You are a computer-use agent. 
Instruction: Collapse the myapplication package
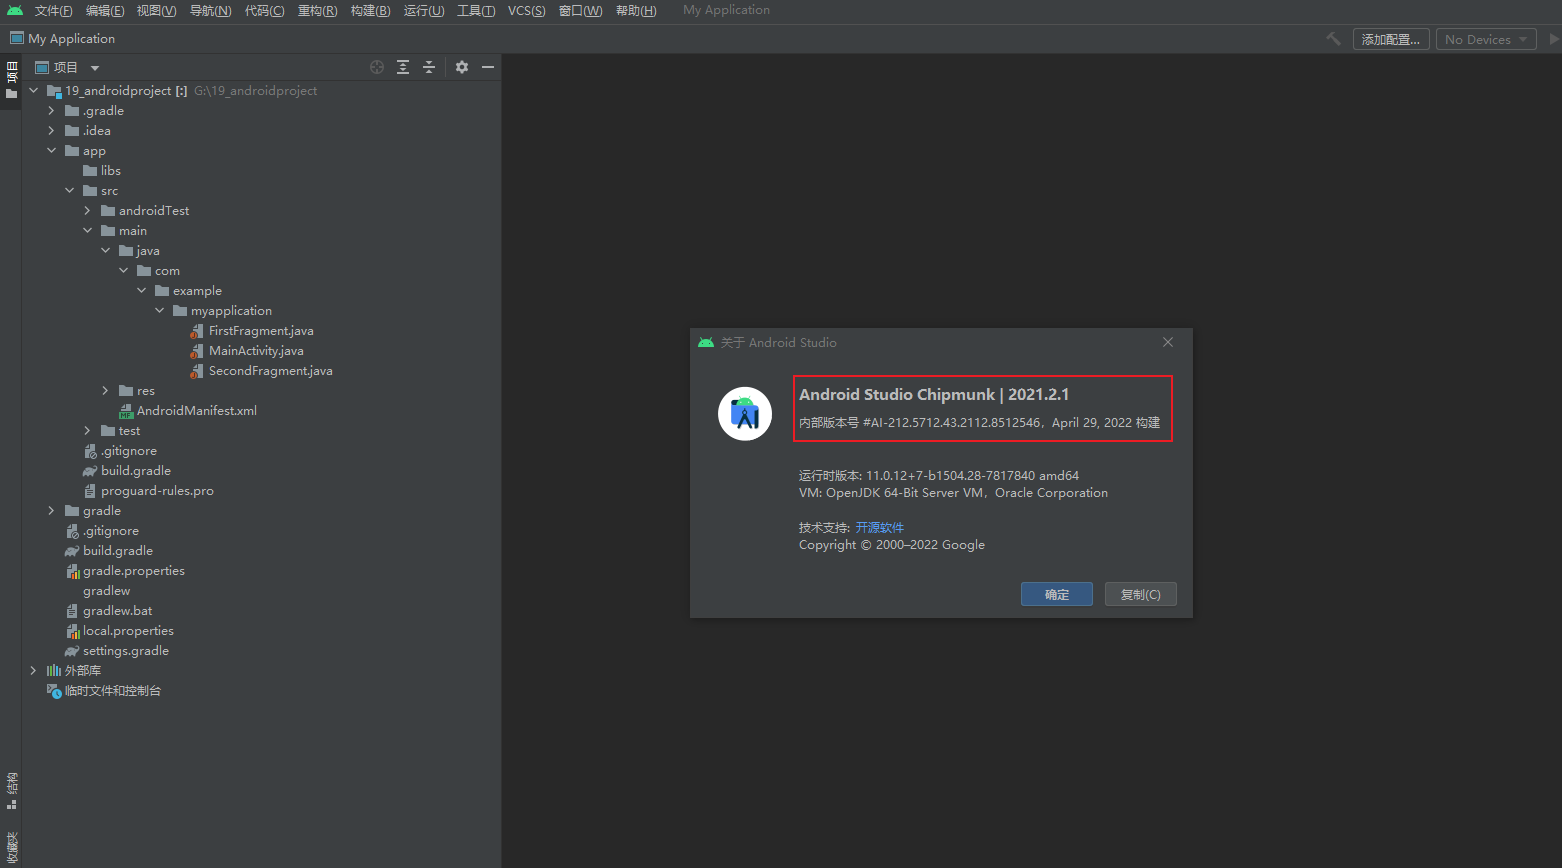coord(160,311)
